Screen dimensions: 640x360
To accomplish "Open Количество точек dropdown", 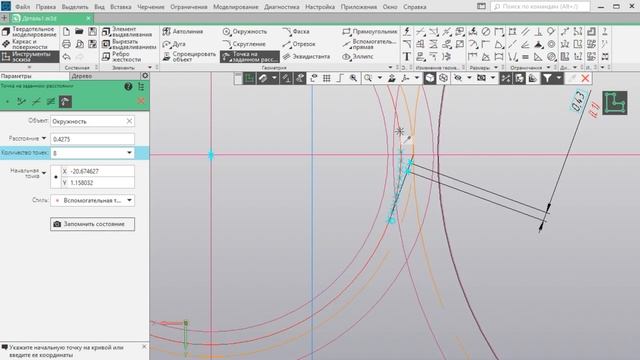I will point(129,153).
